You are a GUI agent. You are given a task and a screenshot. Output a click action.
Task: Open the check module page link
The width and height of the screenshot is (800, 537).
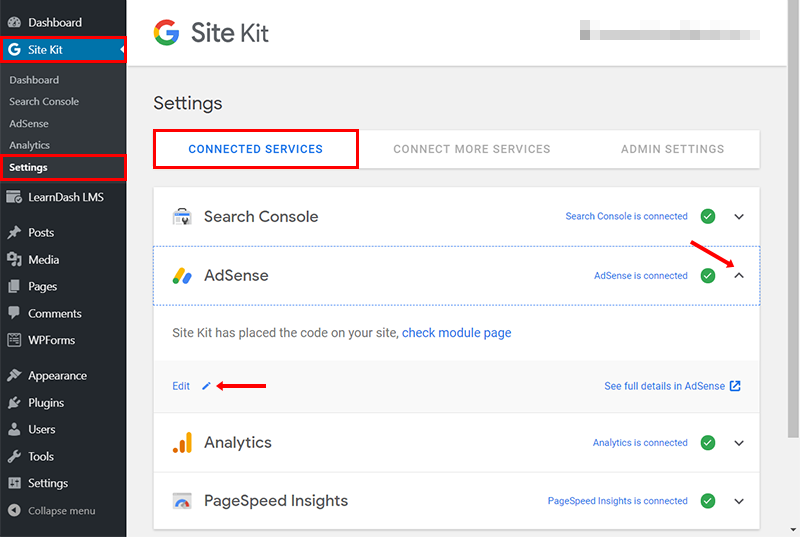click(x=457, y=333)
